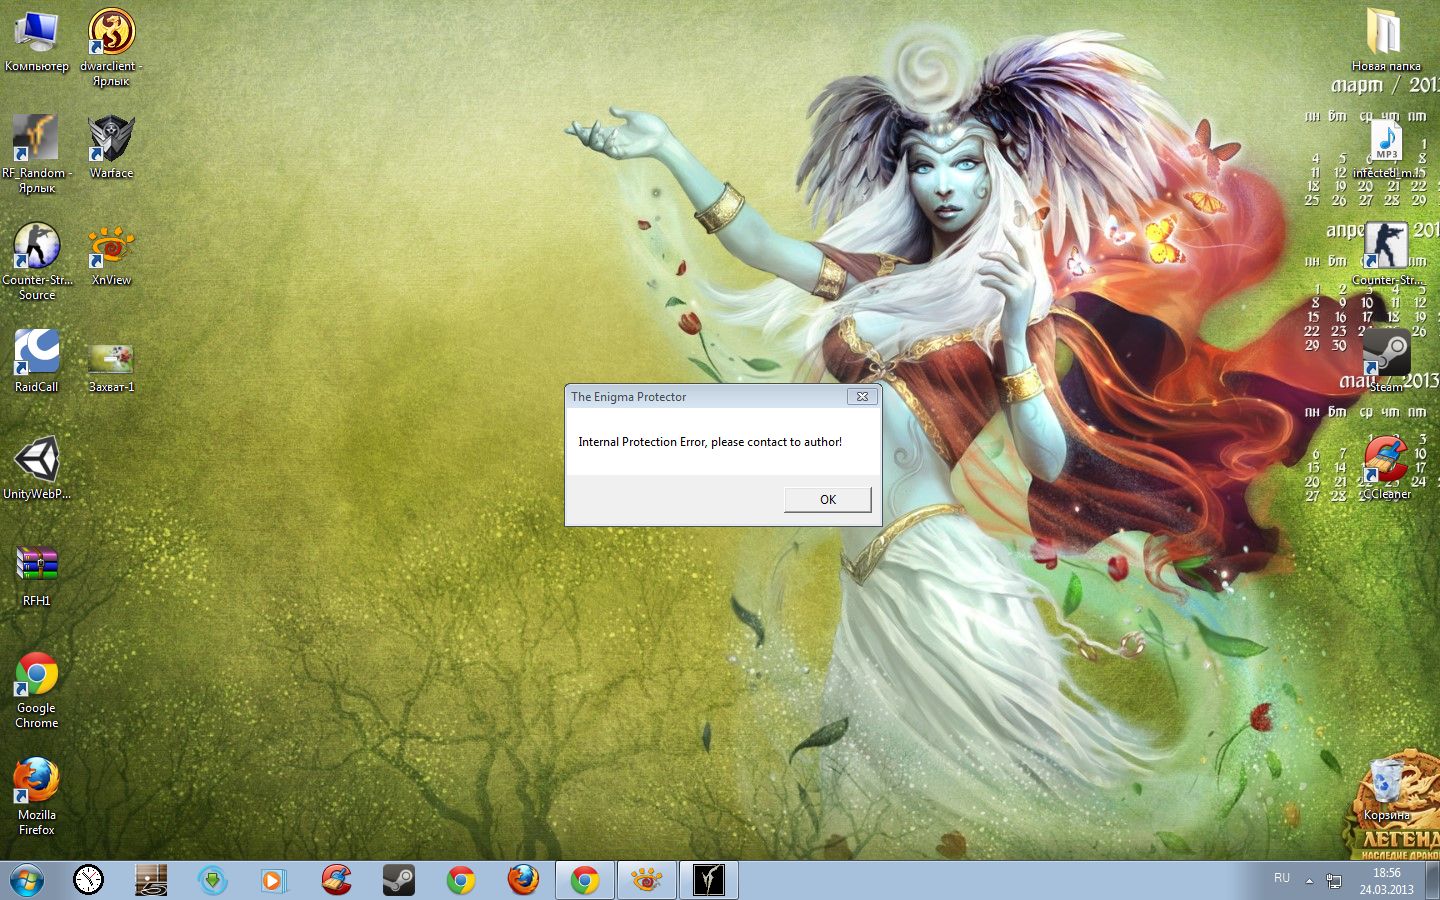
Task: Select the infected MP3 file icon
Action: click(1386, 147)
